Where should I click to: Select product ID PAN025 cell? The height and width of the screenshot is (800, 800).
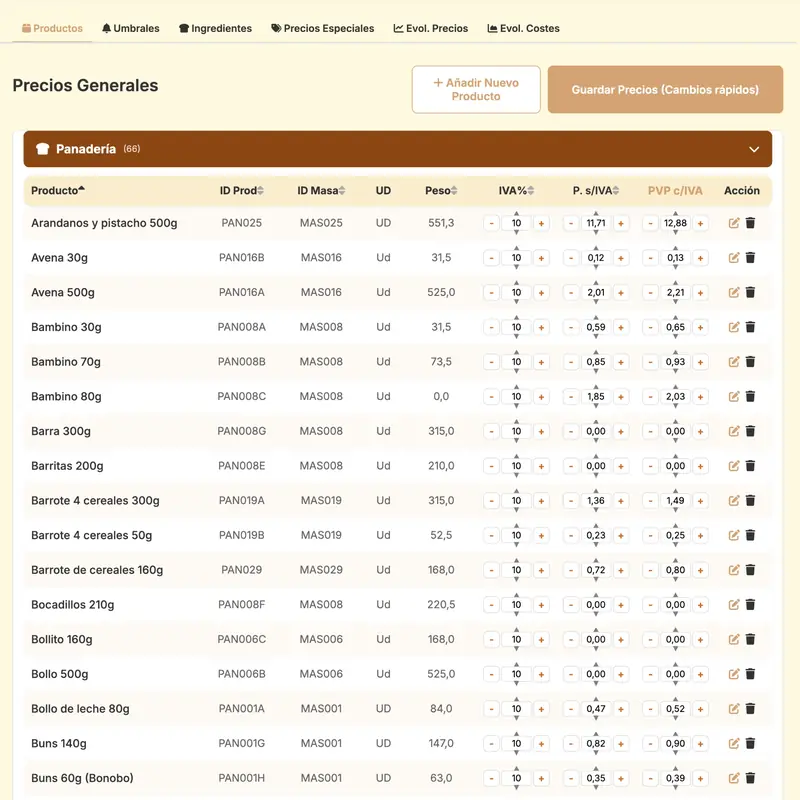(x=241, y=223)
